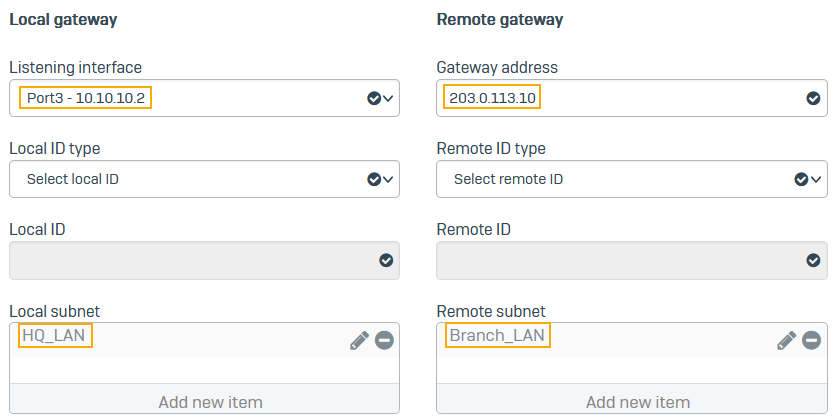Image resolution: width=836 pixels, height=418 pixels.
Task: Click checkmark icon in Local ID type field
Action: coord(374,179)
